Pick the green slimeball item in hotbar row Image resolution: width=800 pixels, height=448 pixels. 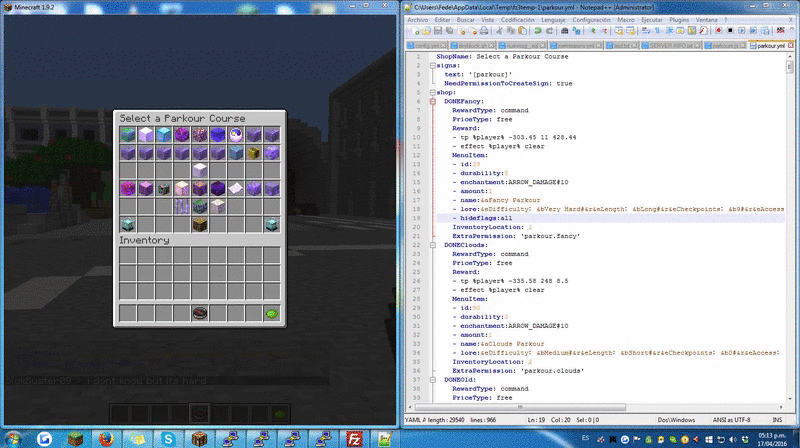click(x=271, y=313)
